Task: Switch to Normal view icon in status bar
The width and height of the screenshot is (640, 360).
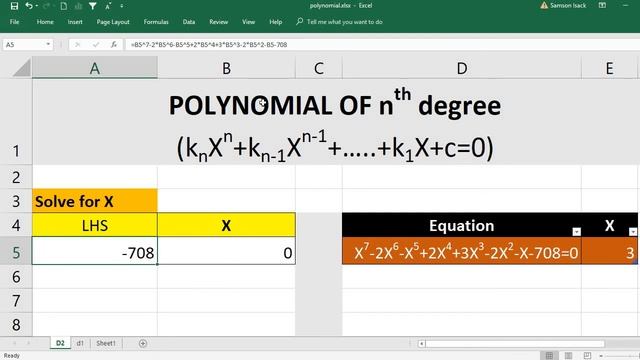Action: click(x=549, y=356)
